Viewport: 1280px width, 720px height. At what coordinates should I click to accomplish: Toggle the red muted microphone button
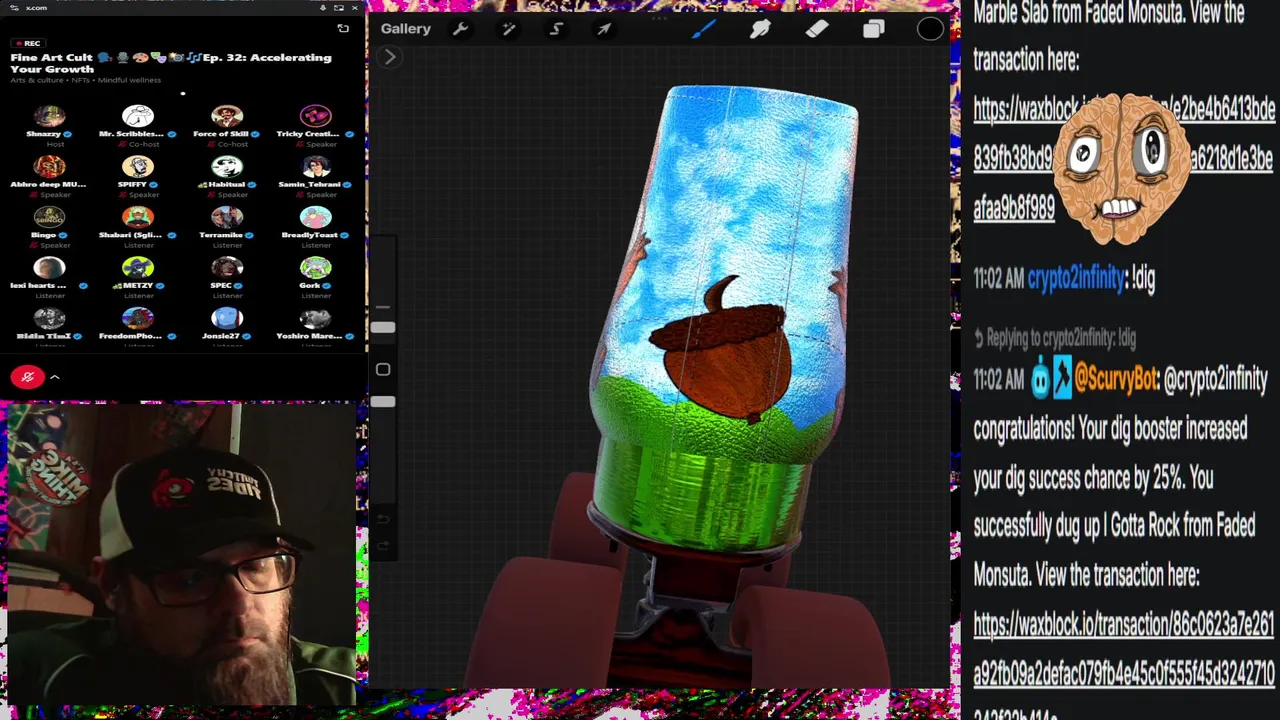[x=28, y=377]
